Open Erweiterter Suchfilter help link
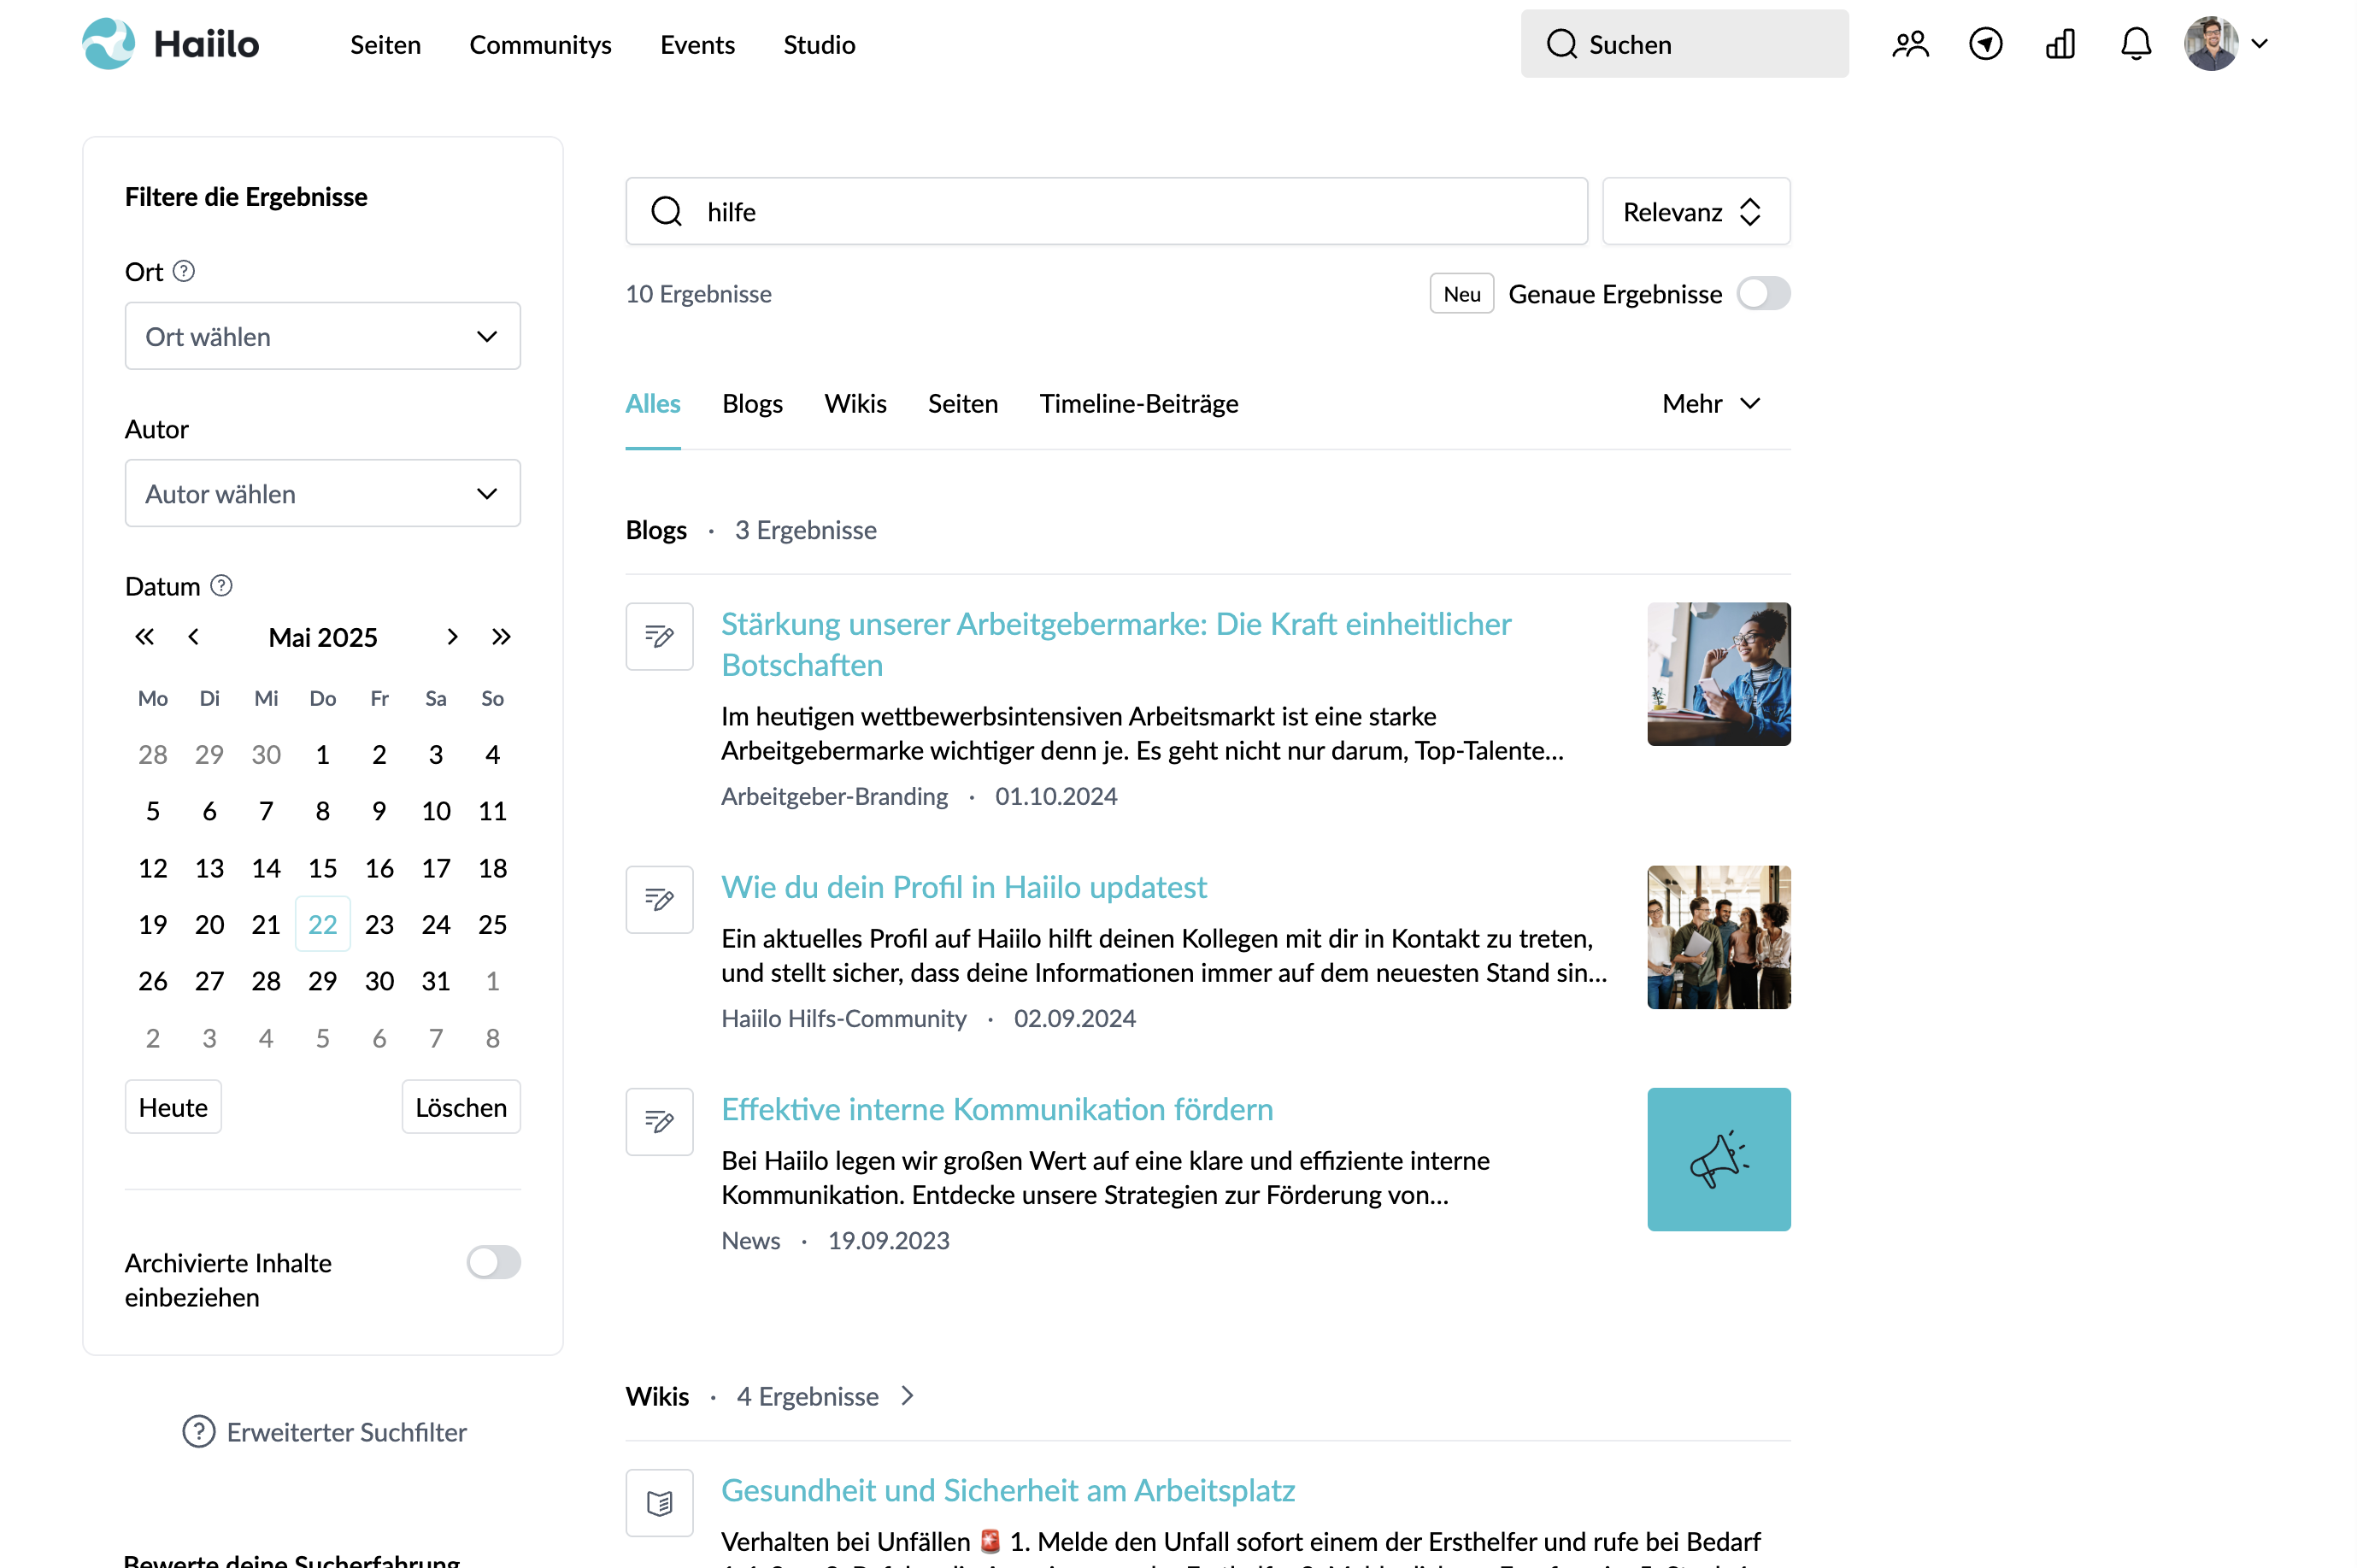2357x1568 pixels. click(324, 1432)
